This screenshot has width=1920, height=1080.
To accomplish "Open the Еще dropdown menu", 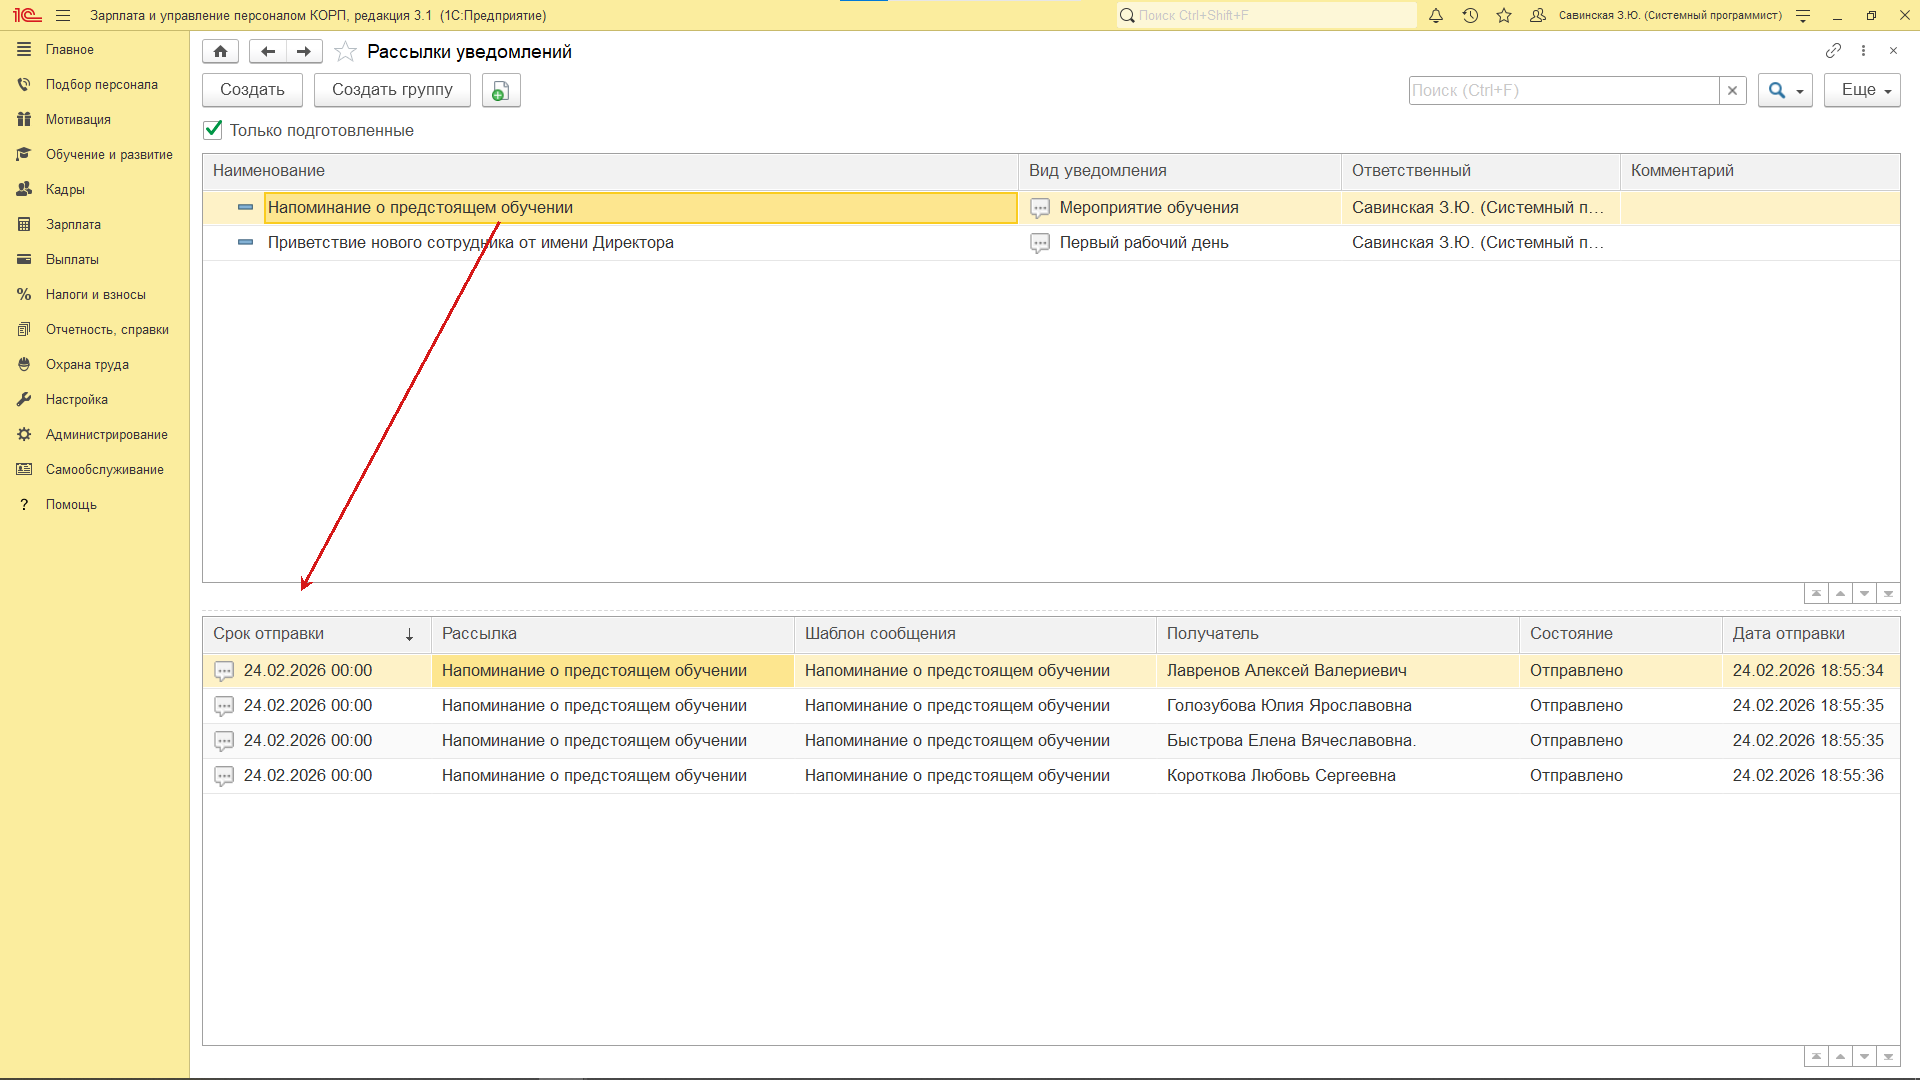I will 1861,90.
